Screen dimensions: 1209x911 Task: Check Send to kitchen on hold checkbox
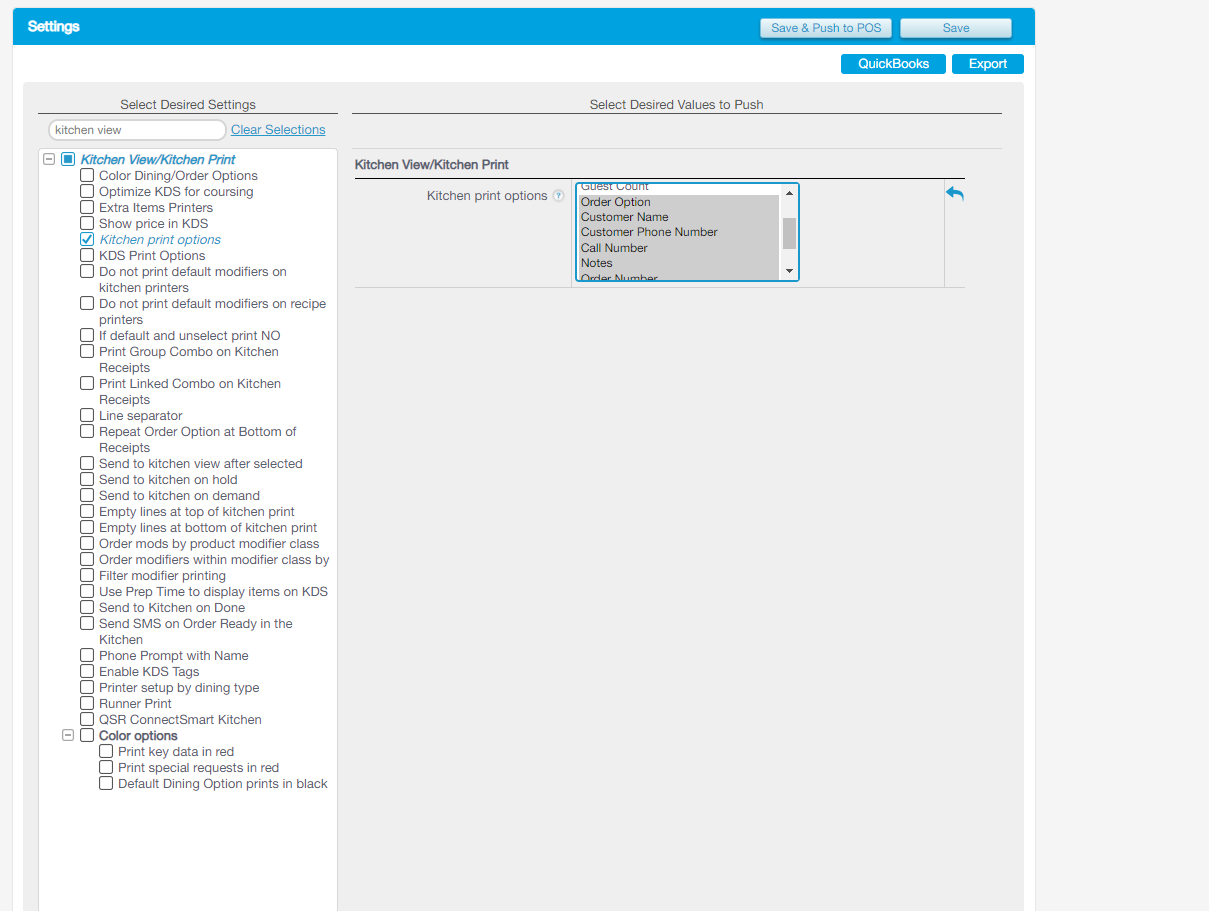[x=87, y=479]
